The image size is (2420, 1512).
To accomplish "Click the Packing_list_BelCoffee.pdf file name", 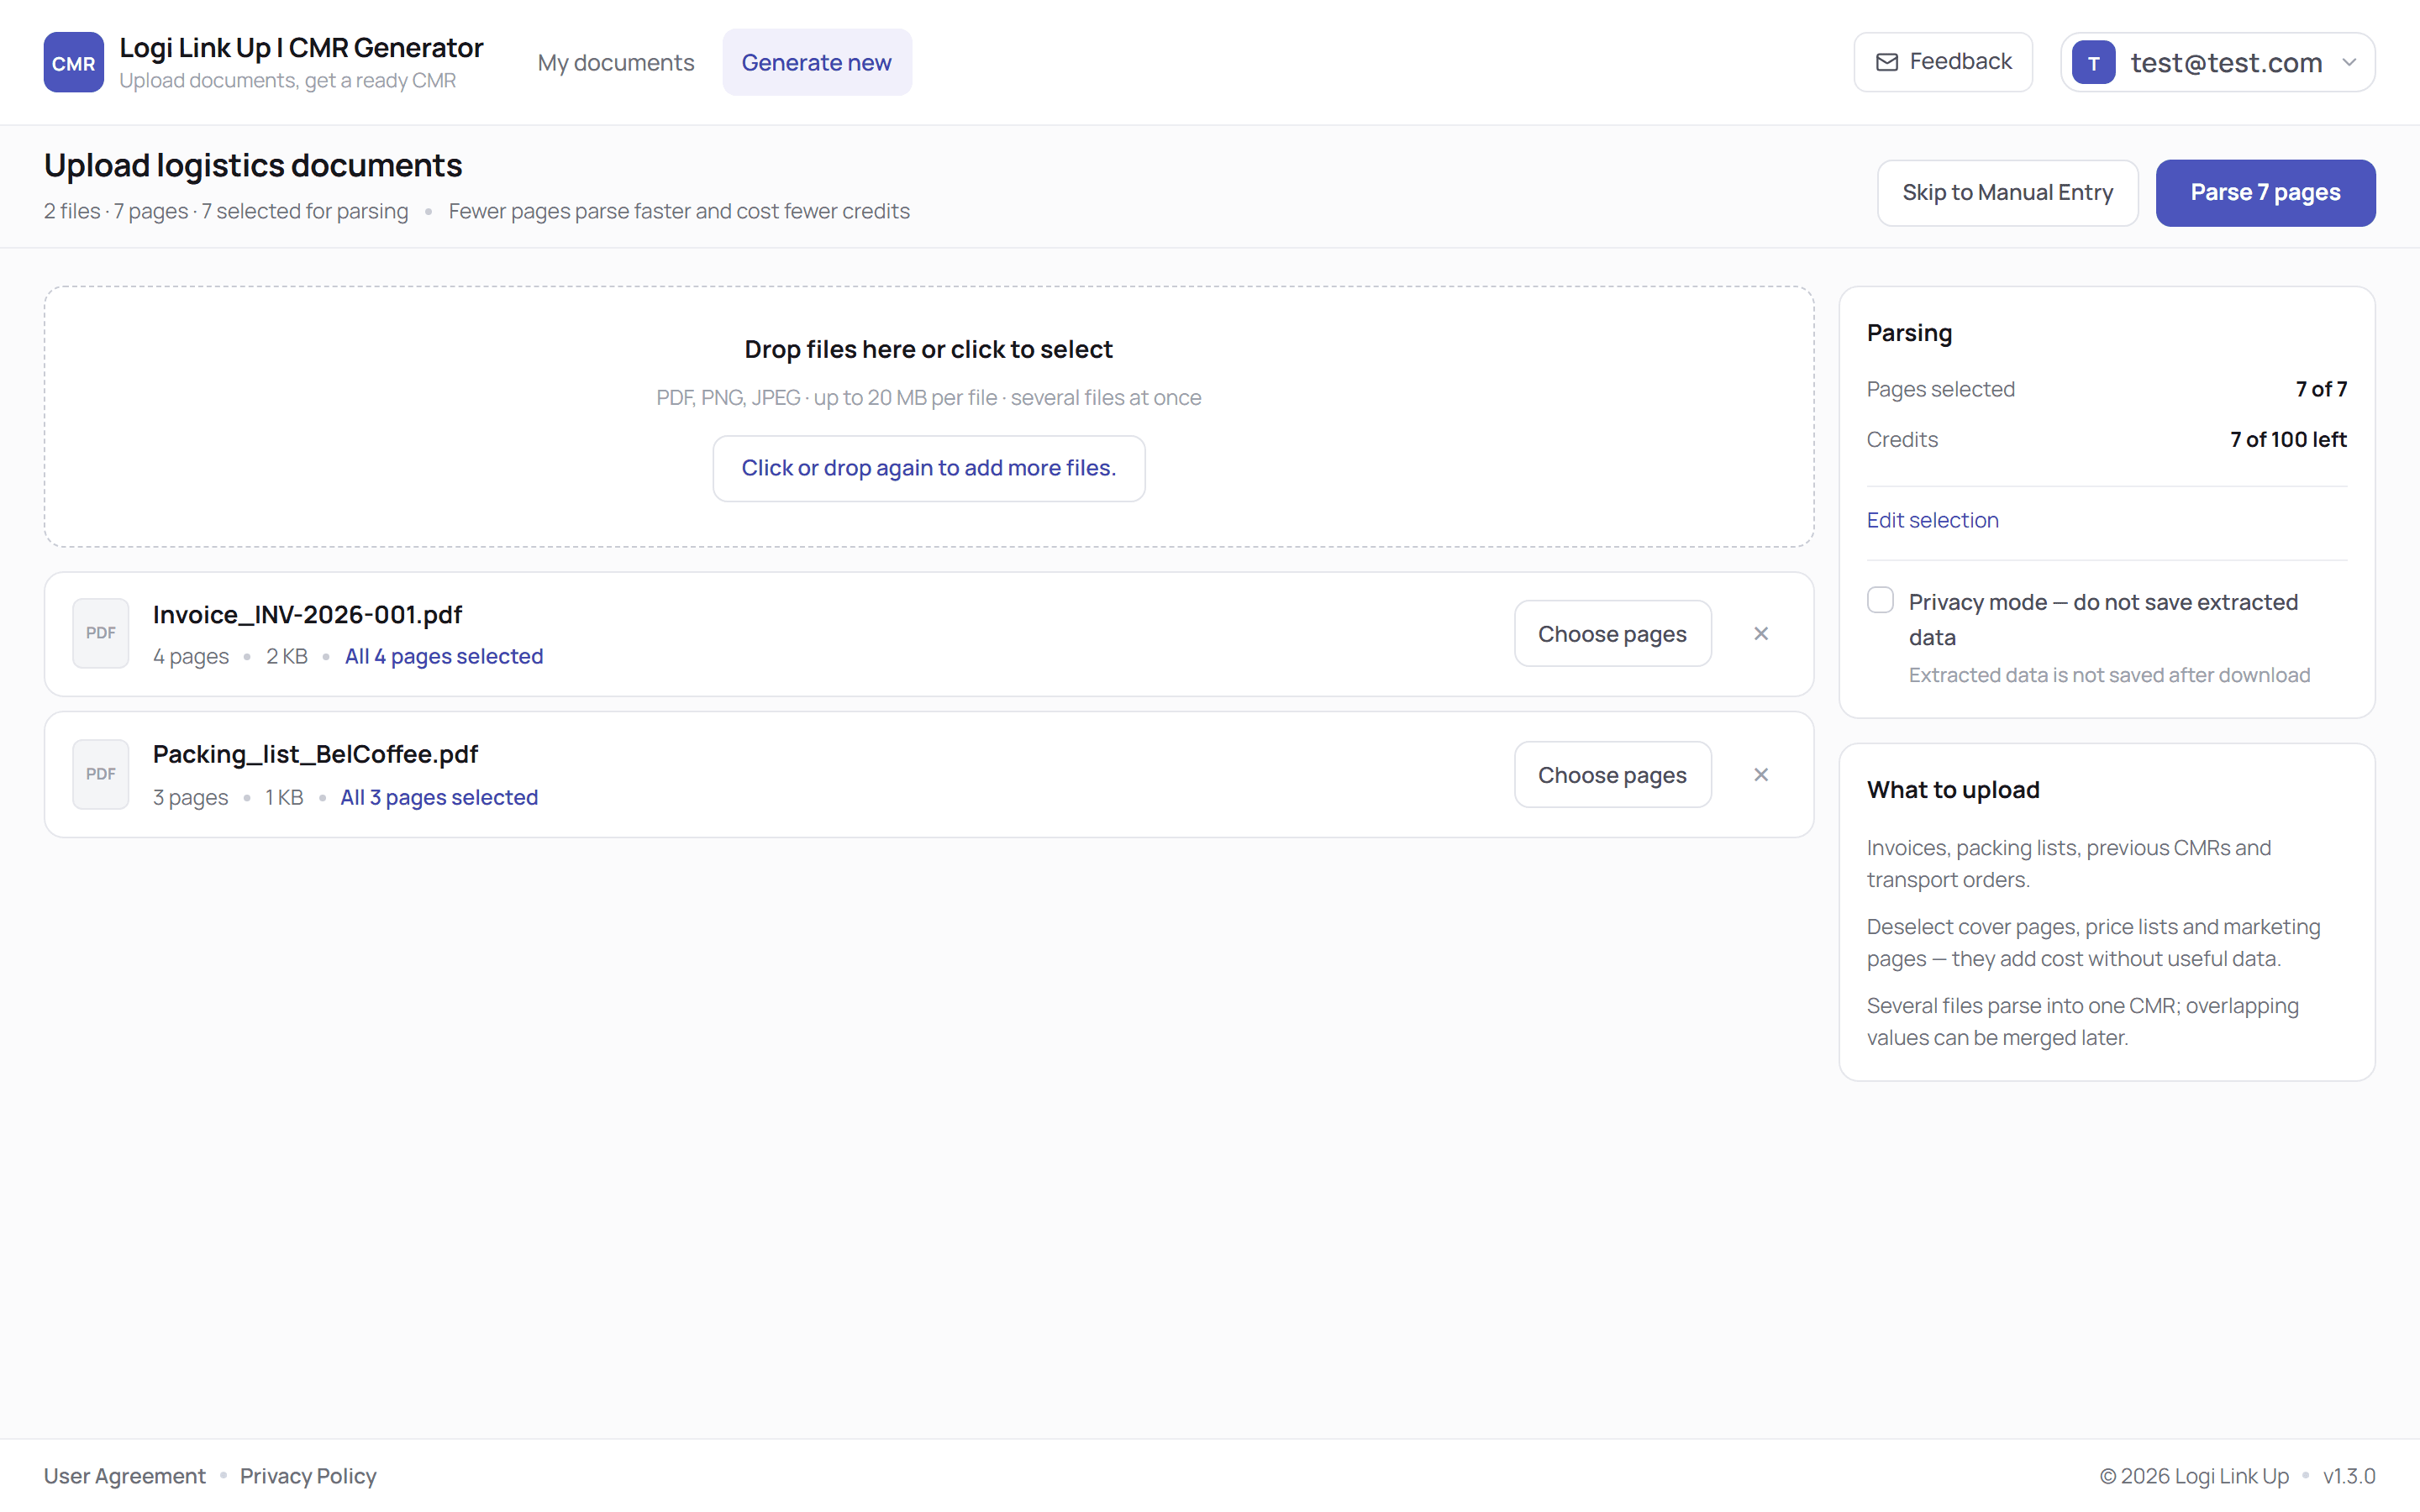I will click(315, 754).
